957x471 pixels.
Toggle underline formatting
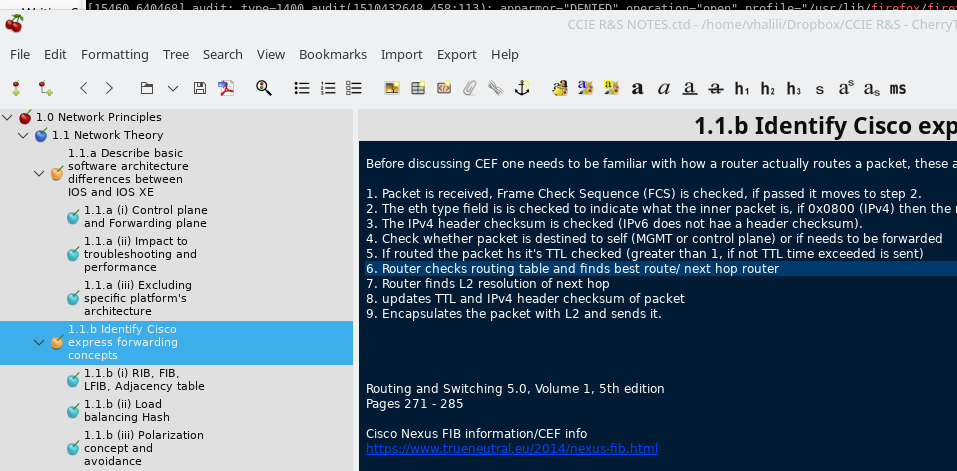(x=690, y=89)
